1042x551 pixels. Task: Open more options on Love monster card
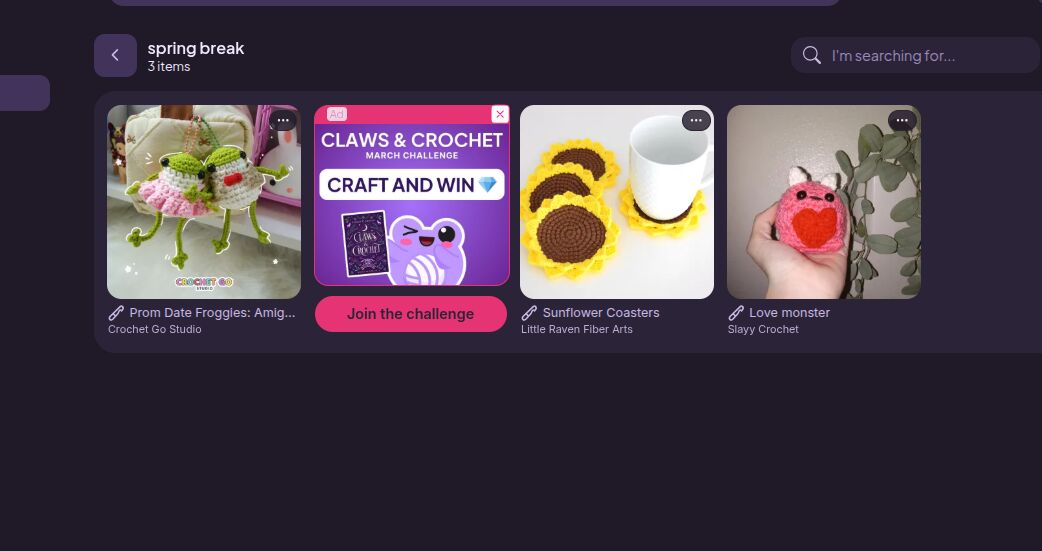(902, 120)
